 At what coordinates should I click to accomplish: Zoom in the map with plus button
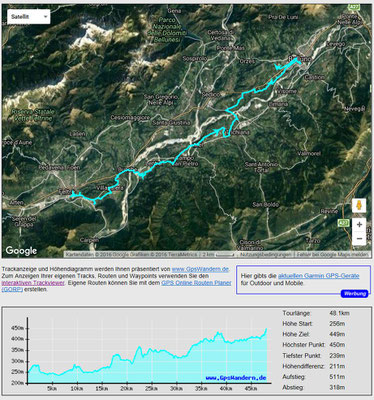coord(359,225)
